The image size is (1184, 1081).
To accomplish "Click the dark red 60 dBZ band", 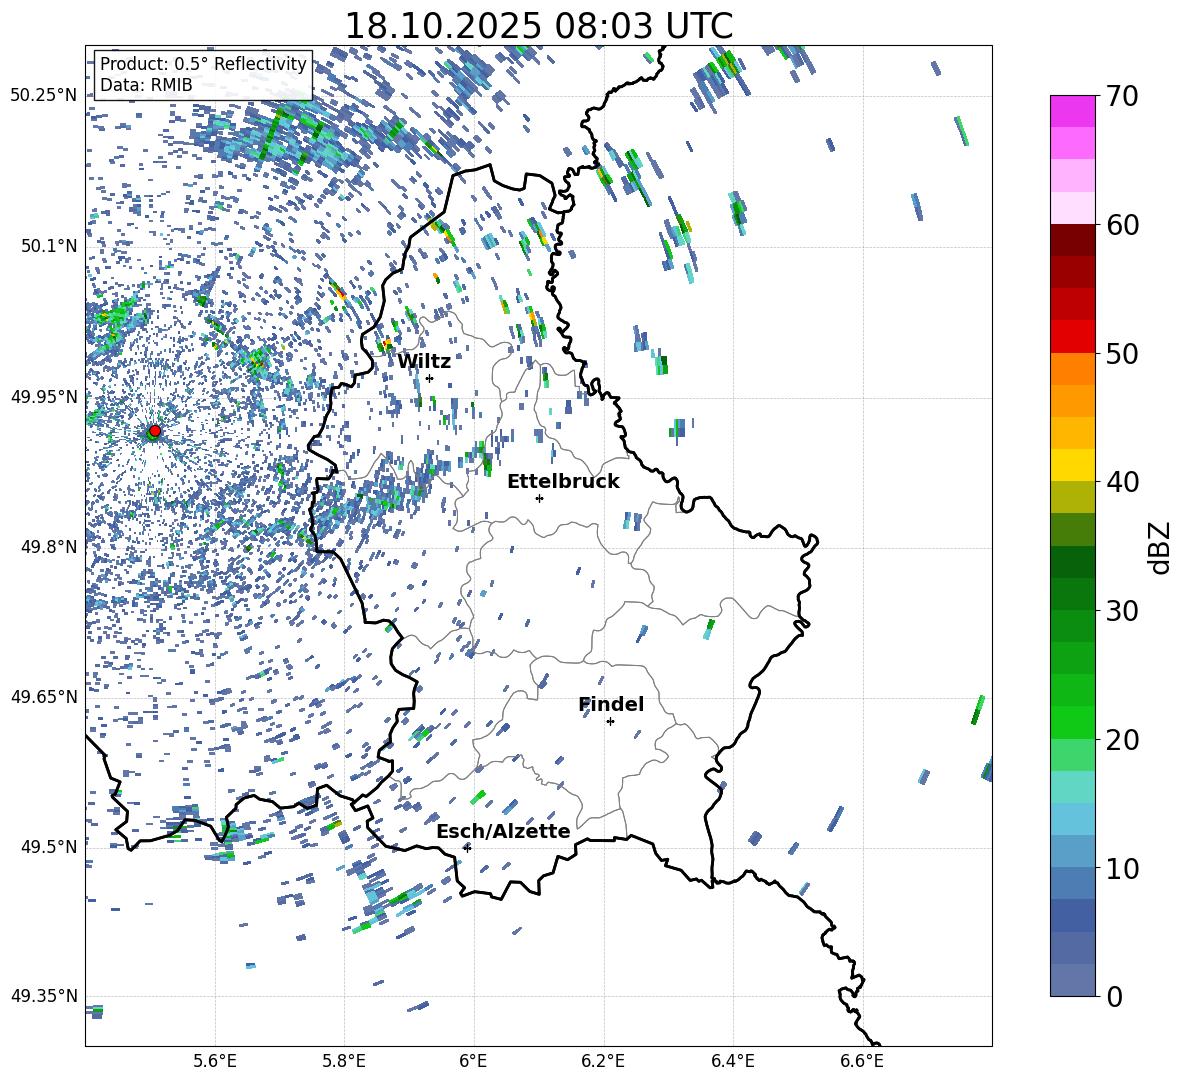I will [1073, 240].
